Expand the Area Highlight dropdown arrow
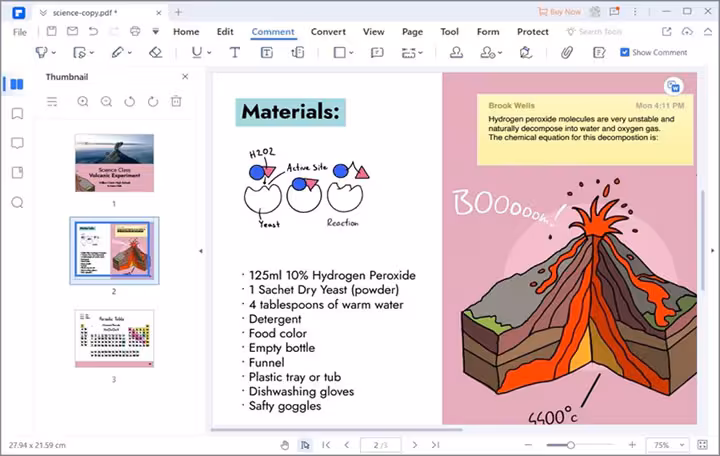 (92, 53)
